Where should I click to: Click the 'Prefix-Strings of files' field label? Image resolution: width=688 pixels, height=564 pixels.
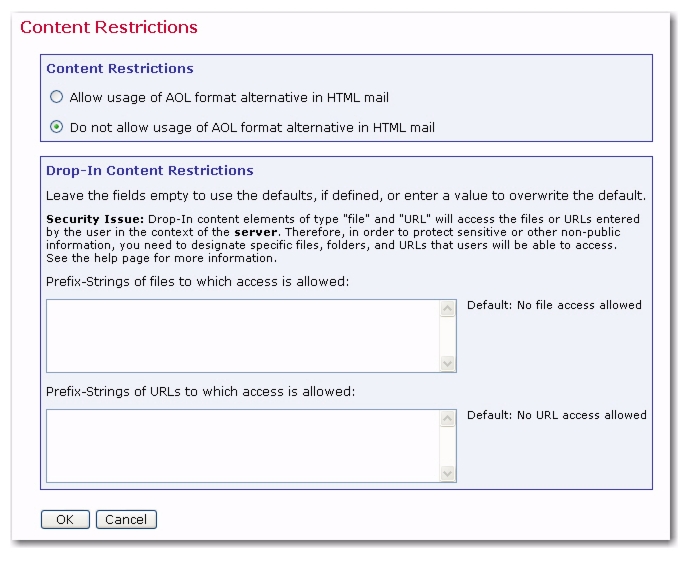pyautogui.click(x=197, y=281)
